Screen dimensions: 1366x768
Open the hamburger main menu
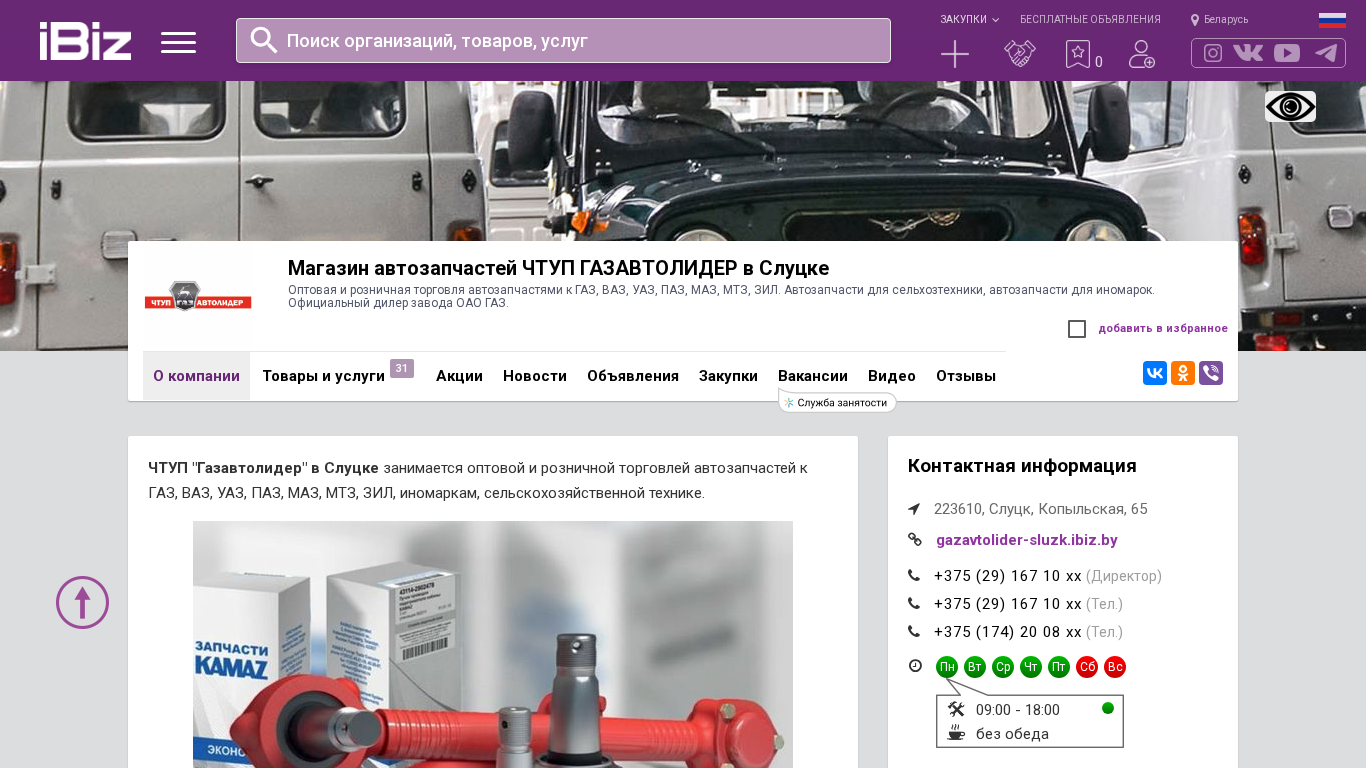pos(178,42)
